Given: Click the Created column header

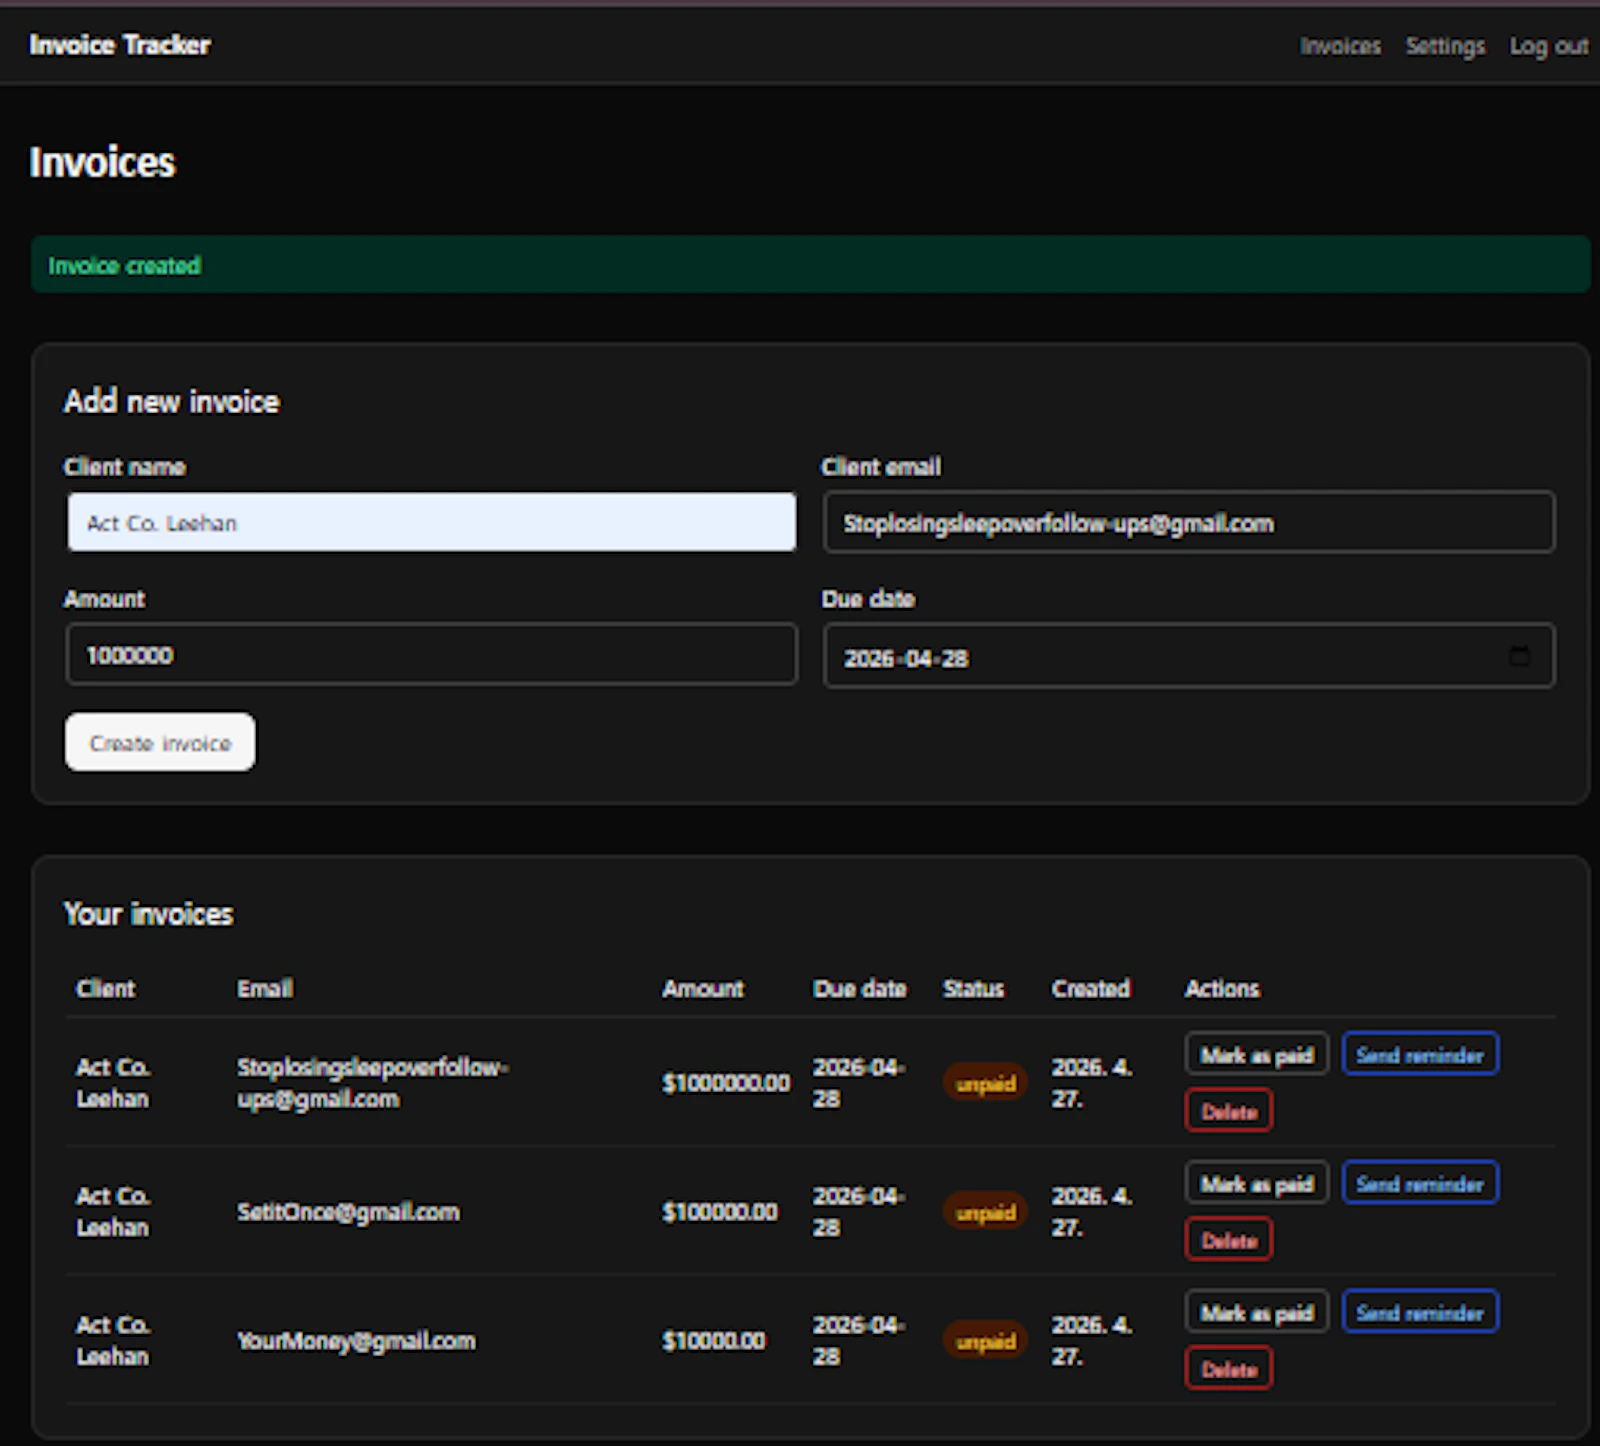Looking at the screenshot, I should tap(1090, 988).
